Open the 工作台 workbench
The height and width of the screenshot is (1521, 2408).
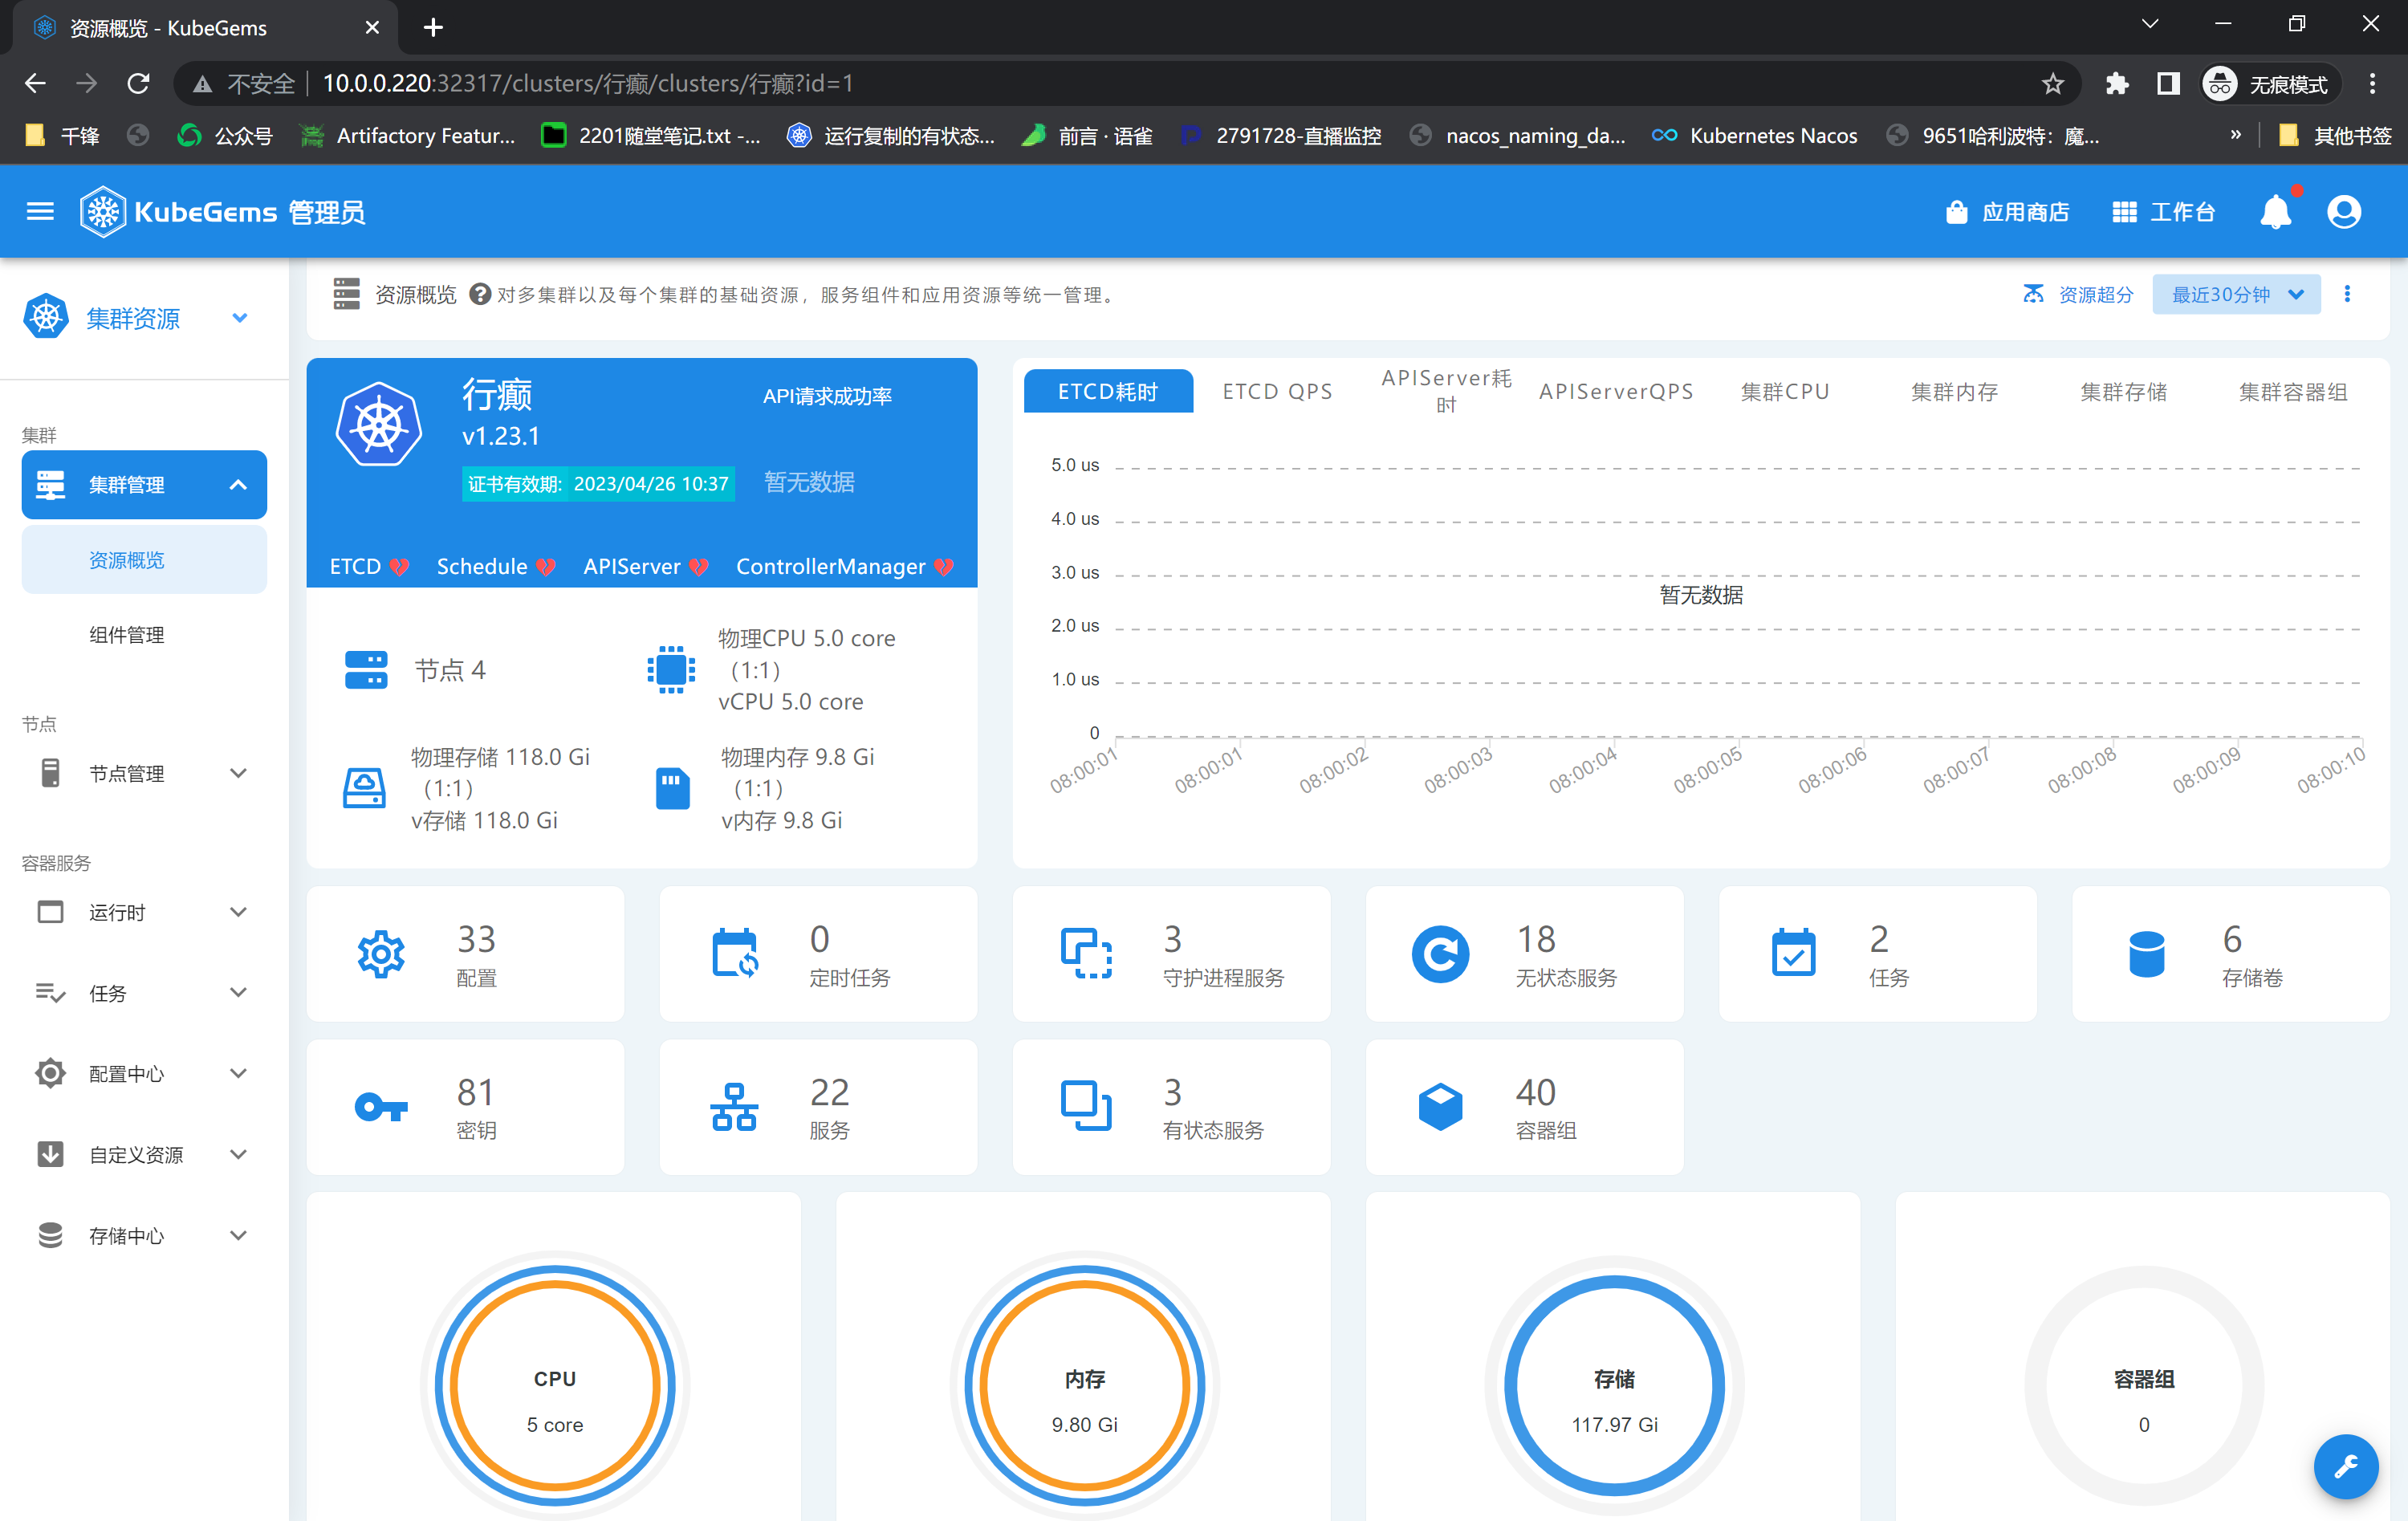pos(2163,211)
